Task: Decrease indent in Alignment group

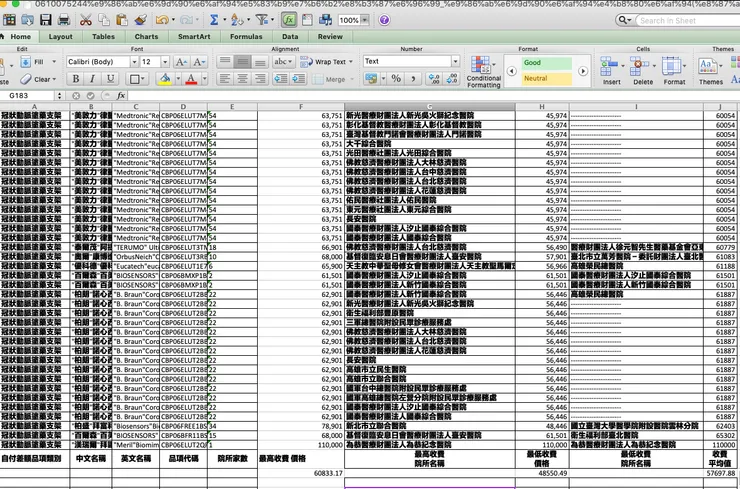Action: click(281, 79)
